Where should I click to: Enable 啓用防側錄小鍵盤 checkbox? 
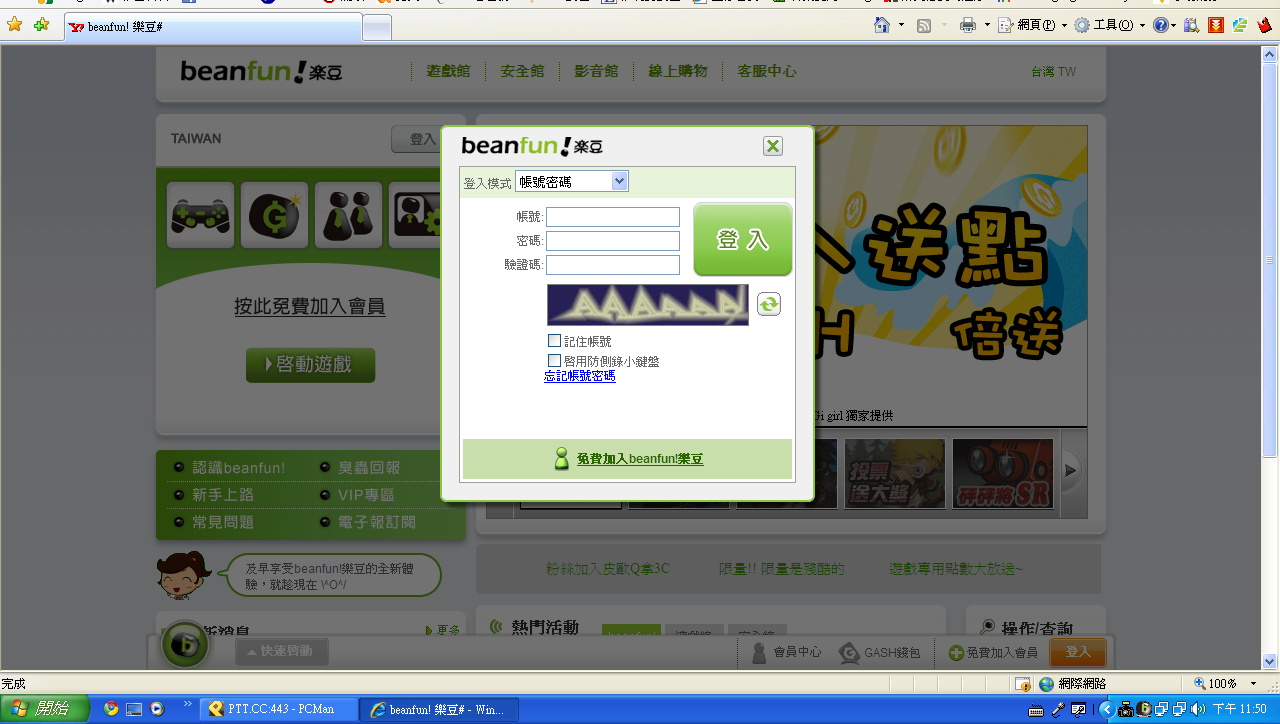(x=555, y=360)
